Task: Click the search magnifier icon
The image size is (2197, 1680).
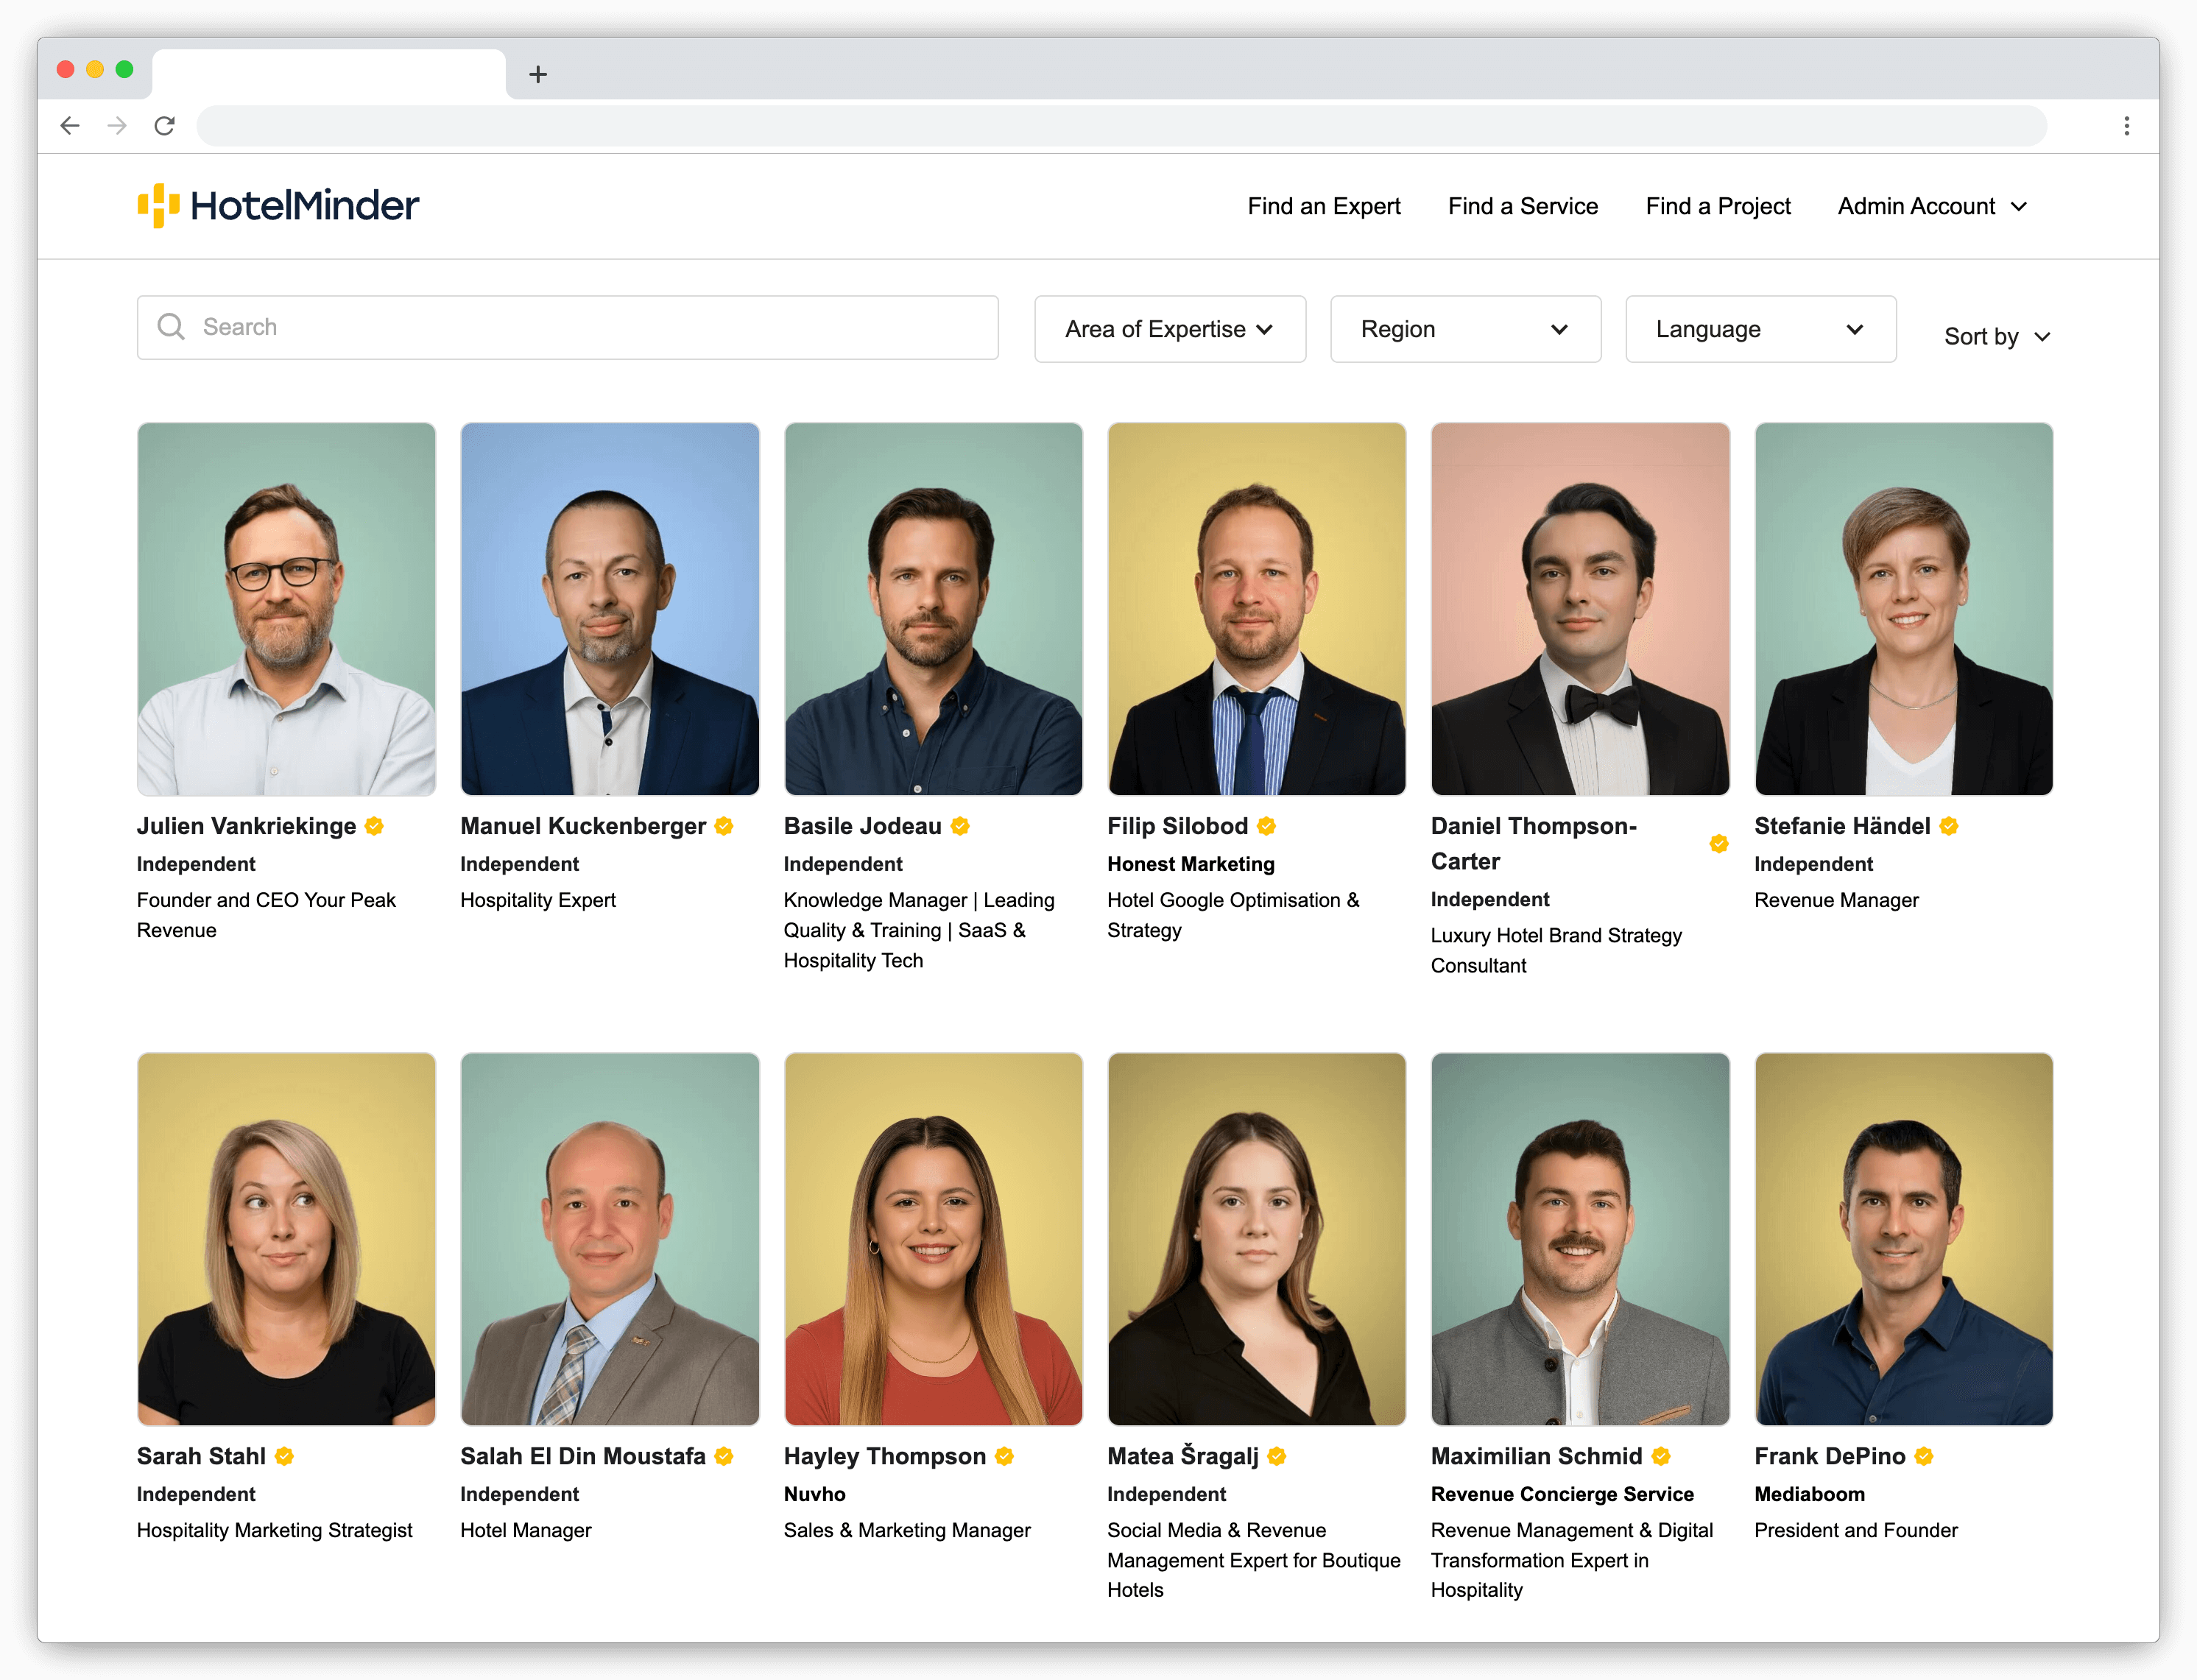Action: 171,327
